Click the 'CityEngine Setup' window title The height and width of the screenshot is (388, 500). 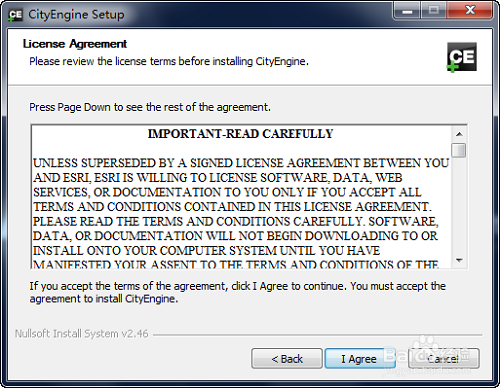(x=76, y=15)
